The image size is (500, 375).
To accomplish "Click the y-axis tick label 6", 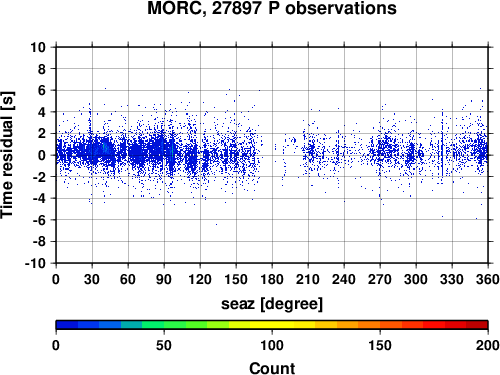I will [x=41, y=90].
